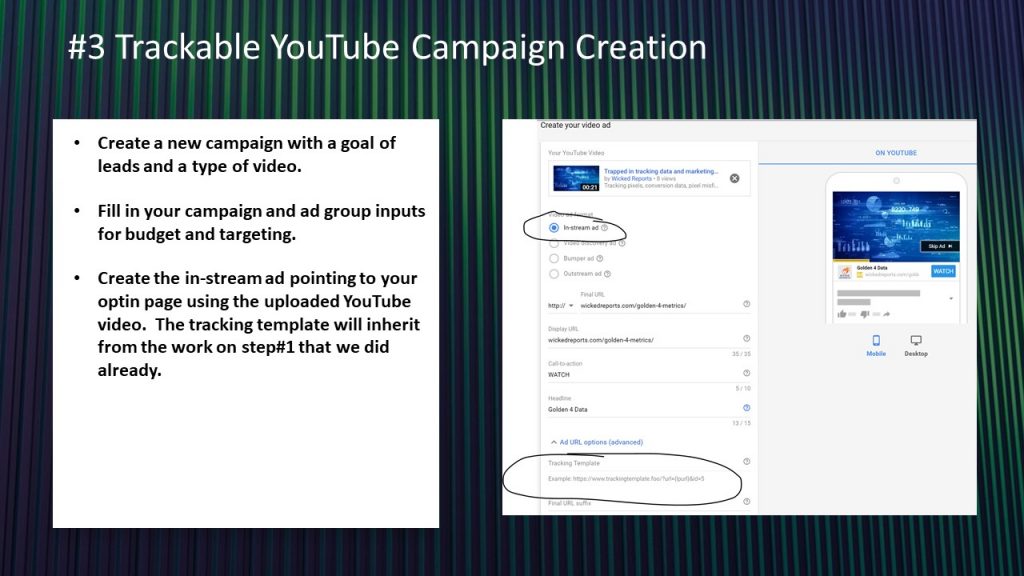Open 'Trapped in tracking data' video link
Screen dimensions: 1024x576
[x=661, y=171]
